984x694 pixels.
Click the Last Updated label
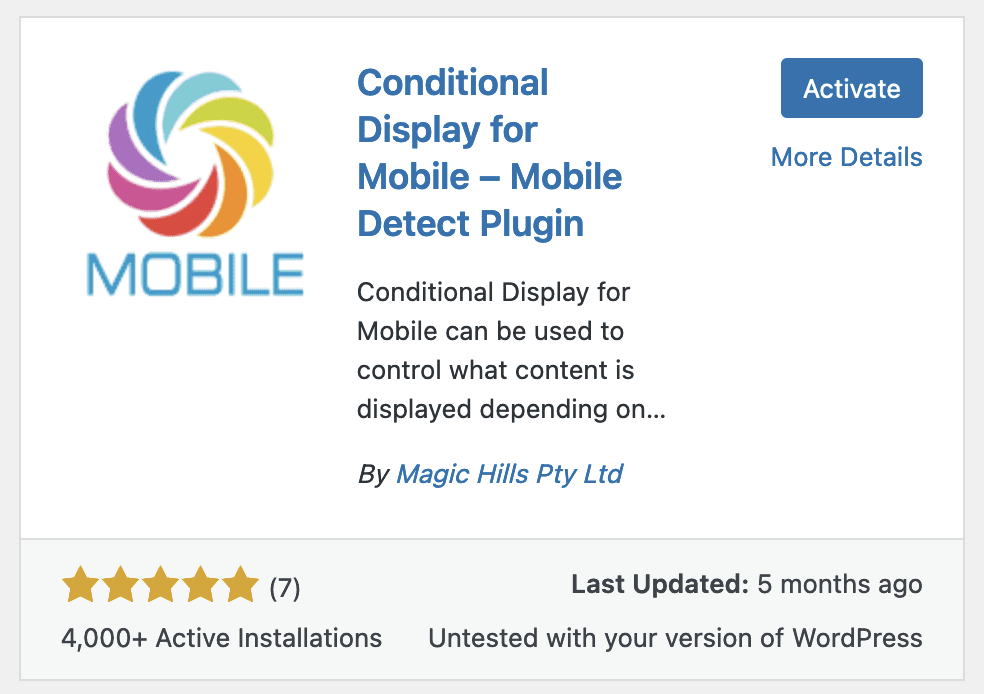(660, 584)
